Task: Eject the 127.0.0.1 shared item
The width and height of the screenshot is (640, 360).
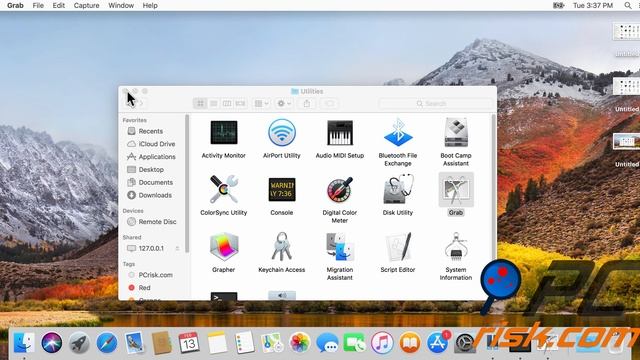Action: [x=178, y=248]
